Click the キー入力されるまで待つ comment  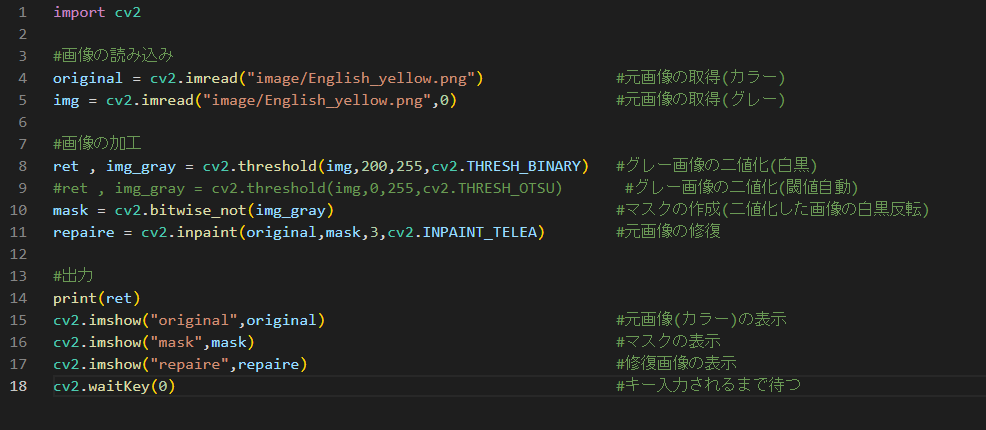coord(708,386)
